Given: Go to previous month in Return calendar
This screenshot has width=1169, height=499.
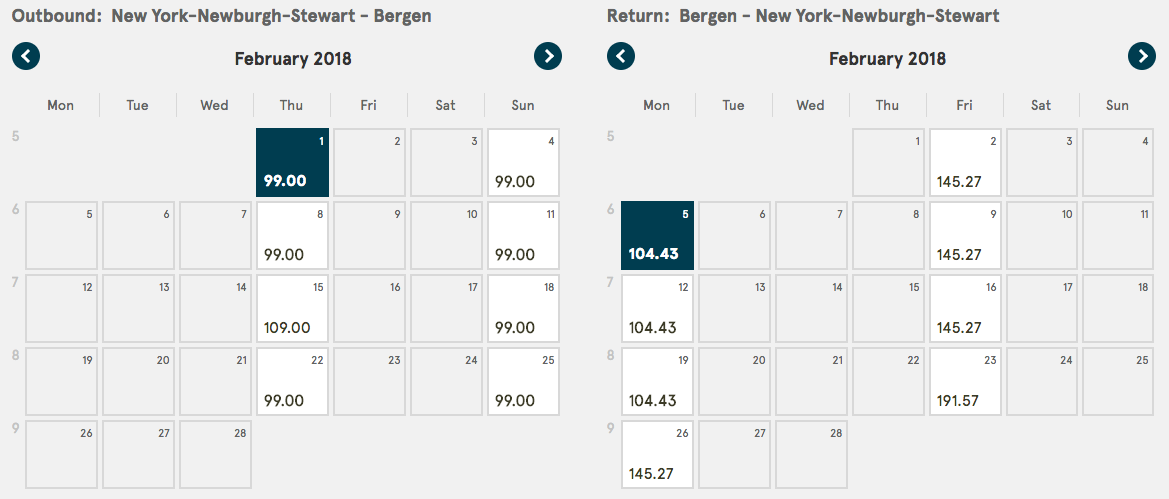Looking at the screenshot, I should click(x=621, y=56).
